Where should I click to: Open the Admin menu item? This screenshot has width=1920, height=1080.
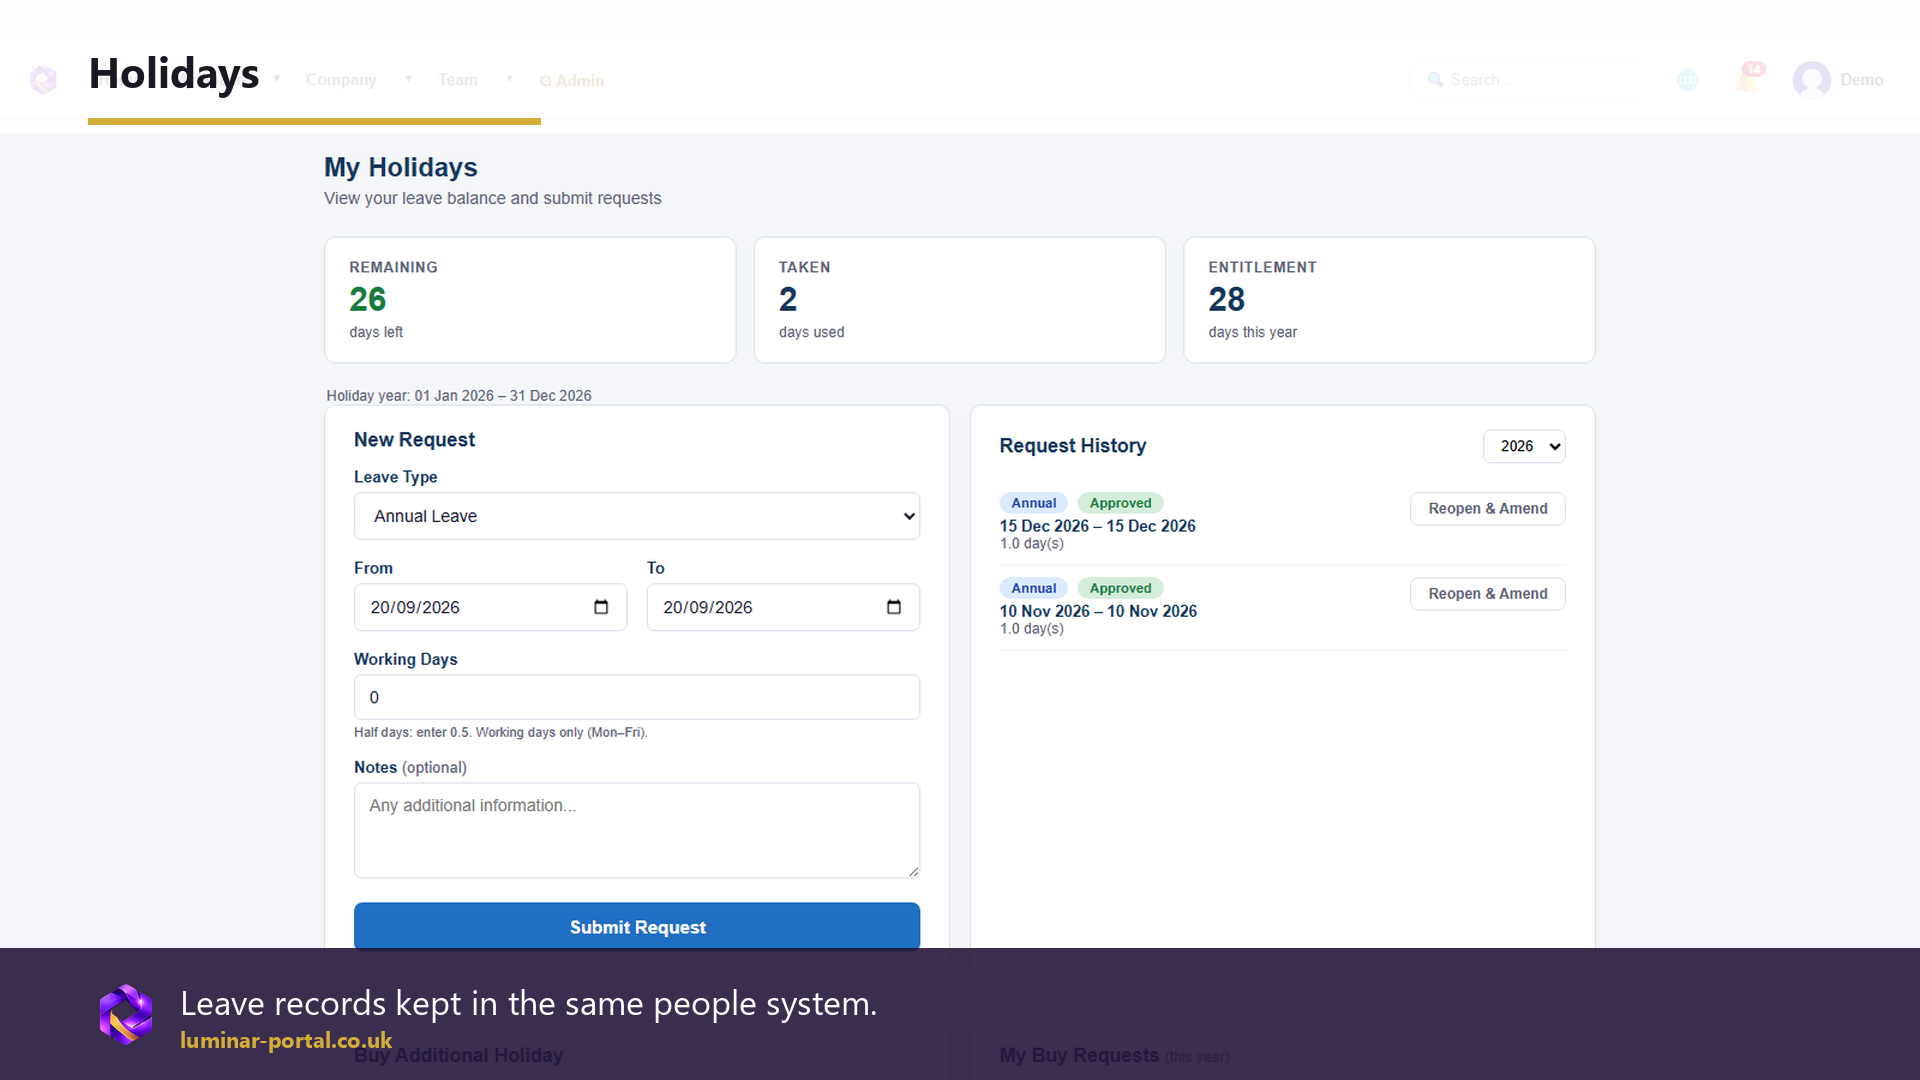[572, 81]
